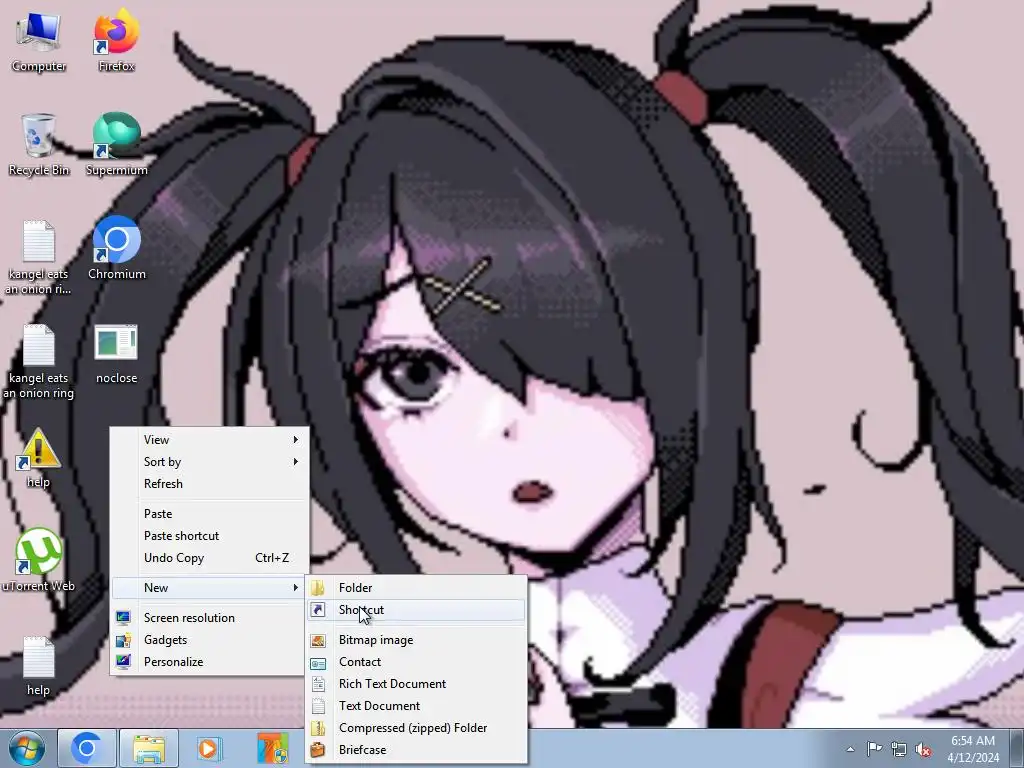Create a new Compressed (zipped) Folder
This screenshot has height=768, width=1024.
[416, 728]
